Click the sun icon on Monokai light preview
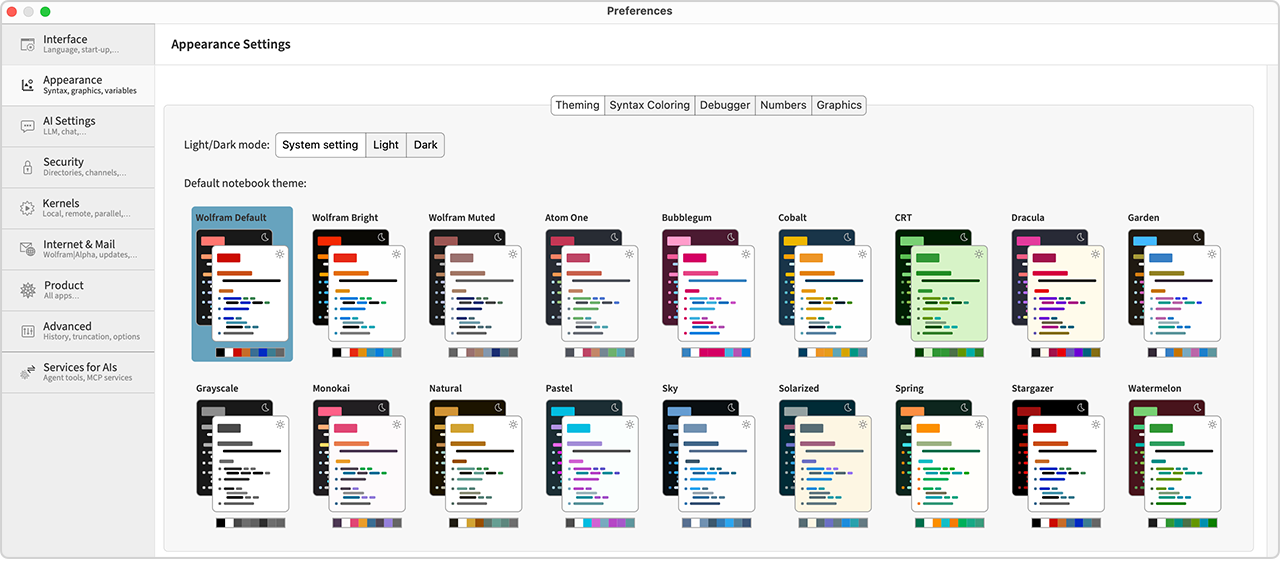Screen dimensions: 1280x561 [x=396, y=425]
